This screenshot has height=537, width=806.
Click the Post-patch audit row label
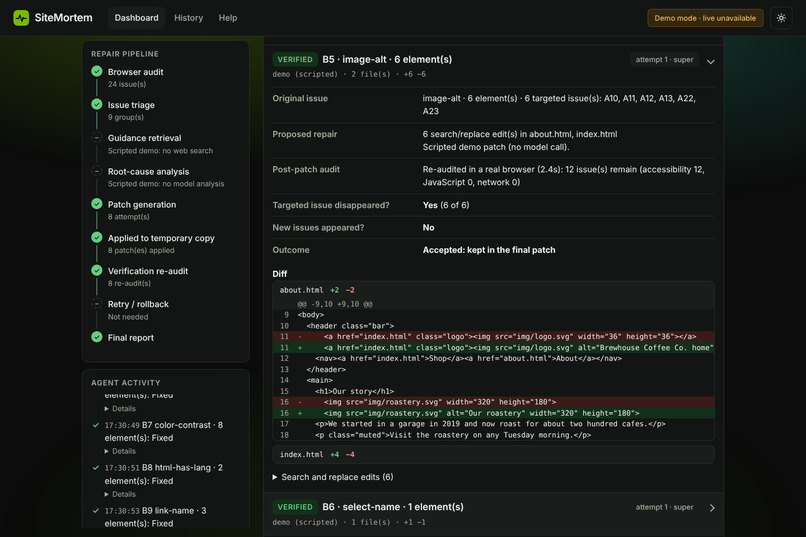click(x=306, y=170)
